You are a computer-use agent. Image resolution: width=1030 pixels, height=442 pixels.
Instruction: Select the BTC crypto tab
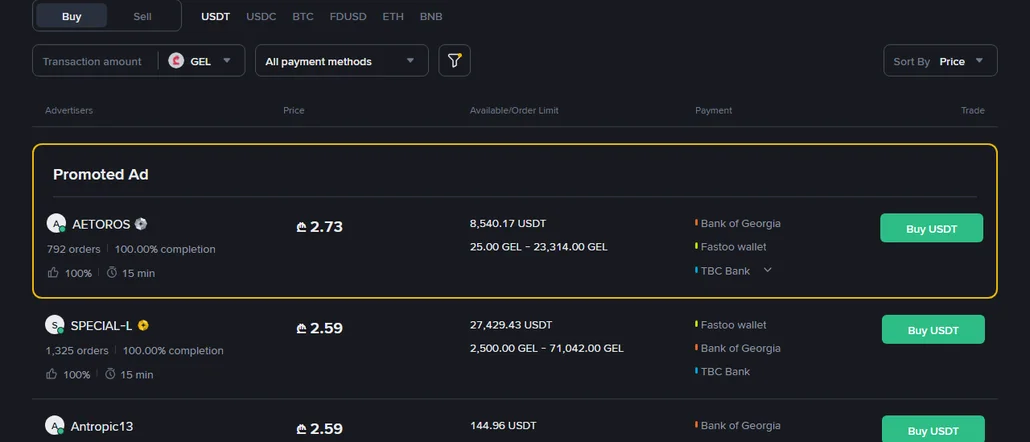303,16
